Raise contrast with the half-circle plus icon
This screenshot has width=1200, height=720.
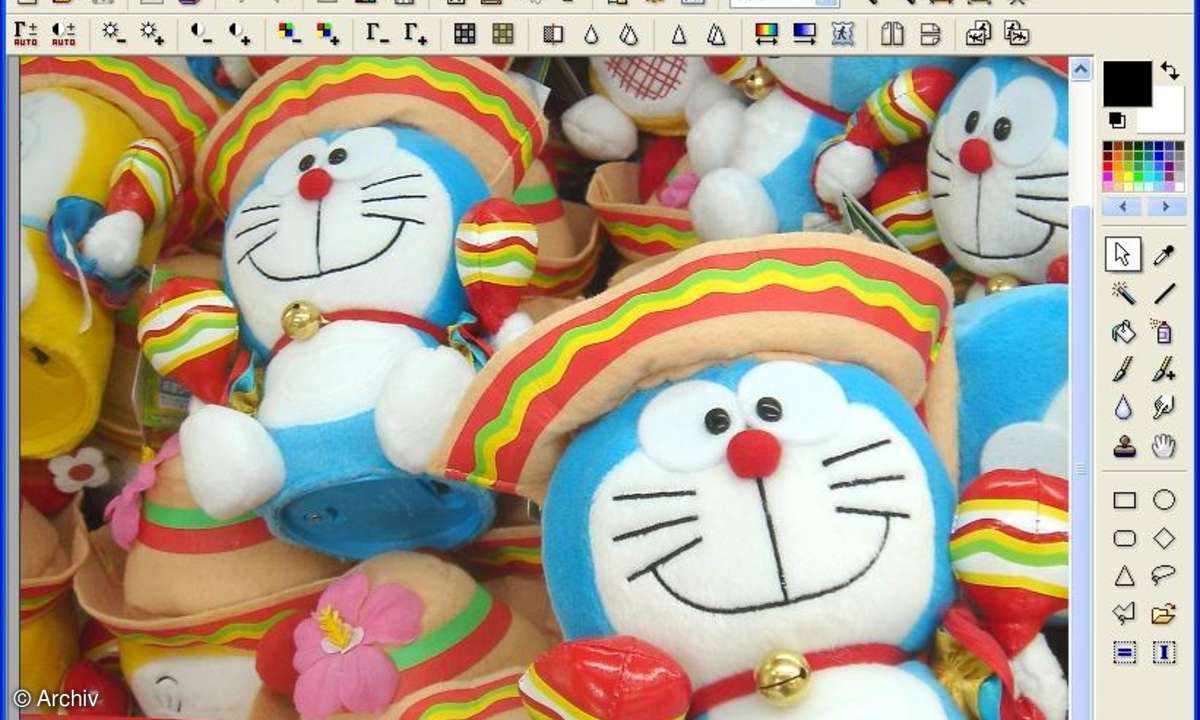pyautogui.click(x=240, y=34)
